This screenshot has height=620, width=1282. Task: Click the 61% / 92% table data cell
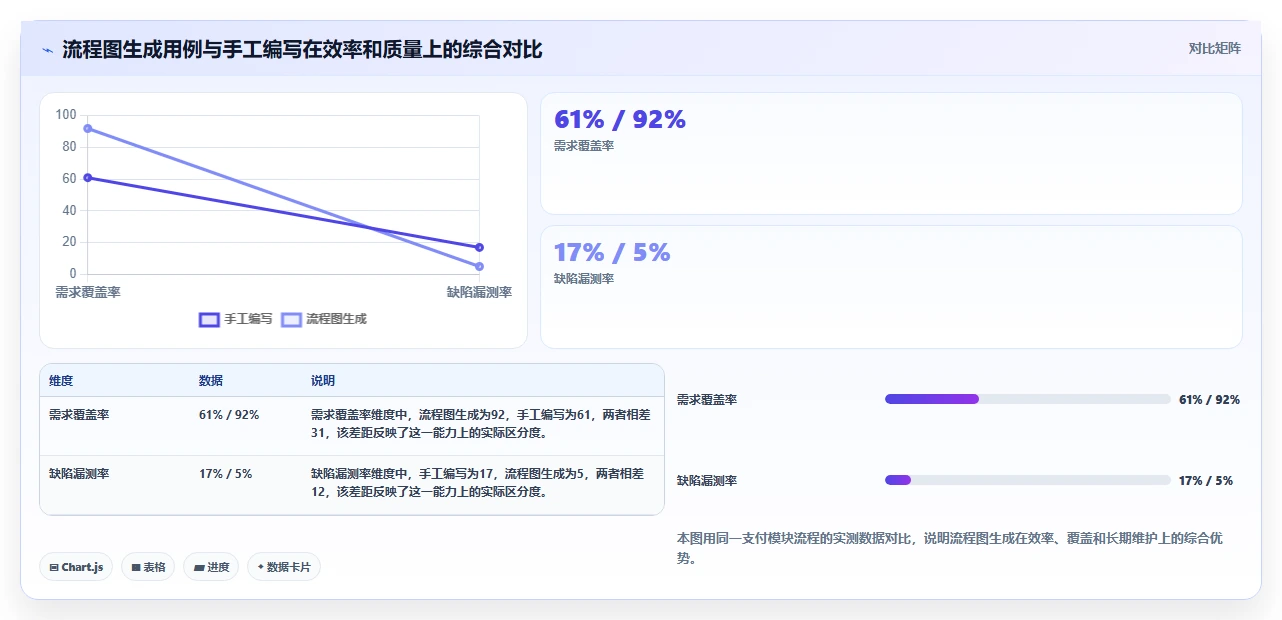tap(229, 415)
